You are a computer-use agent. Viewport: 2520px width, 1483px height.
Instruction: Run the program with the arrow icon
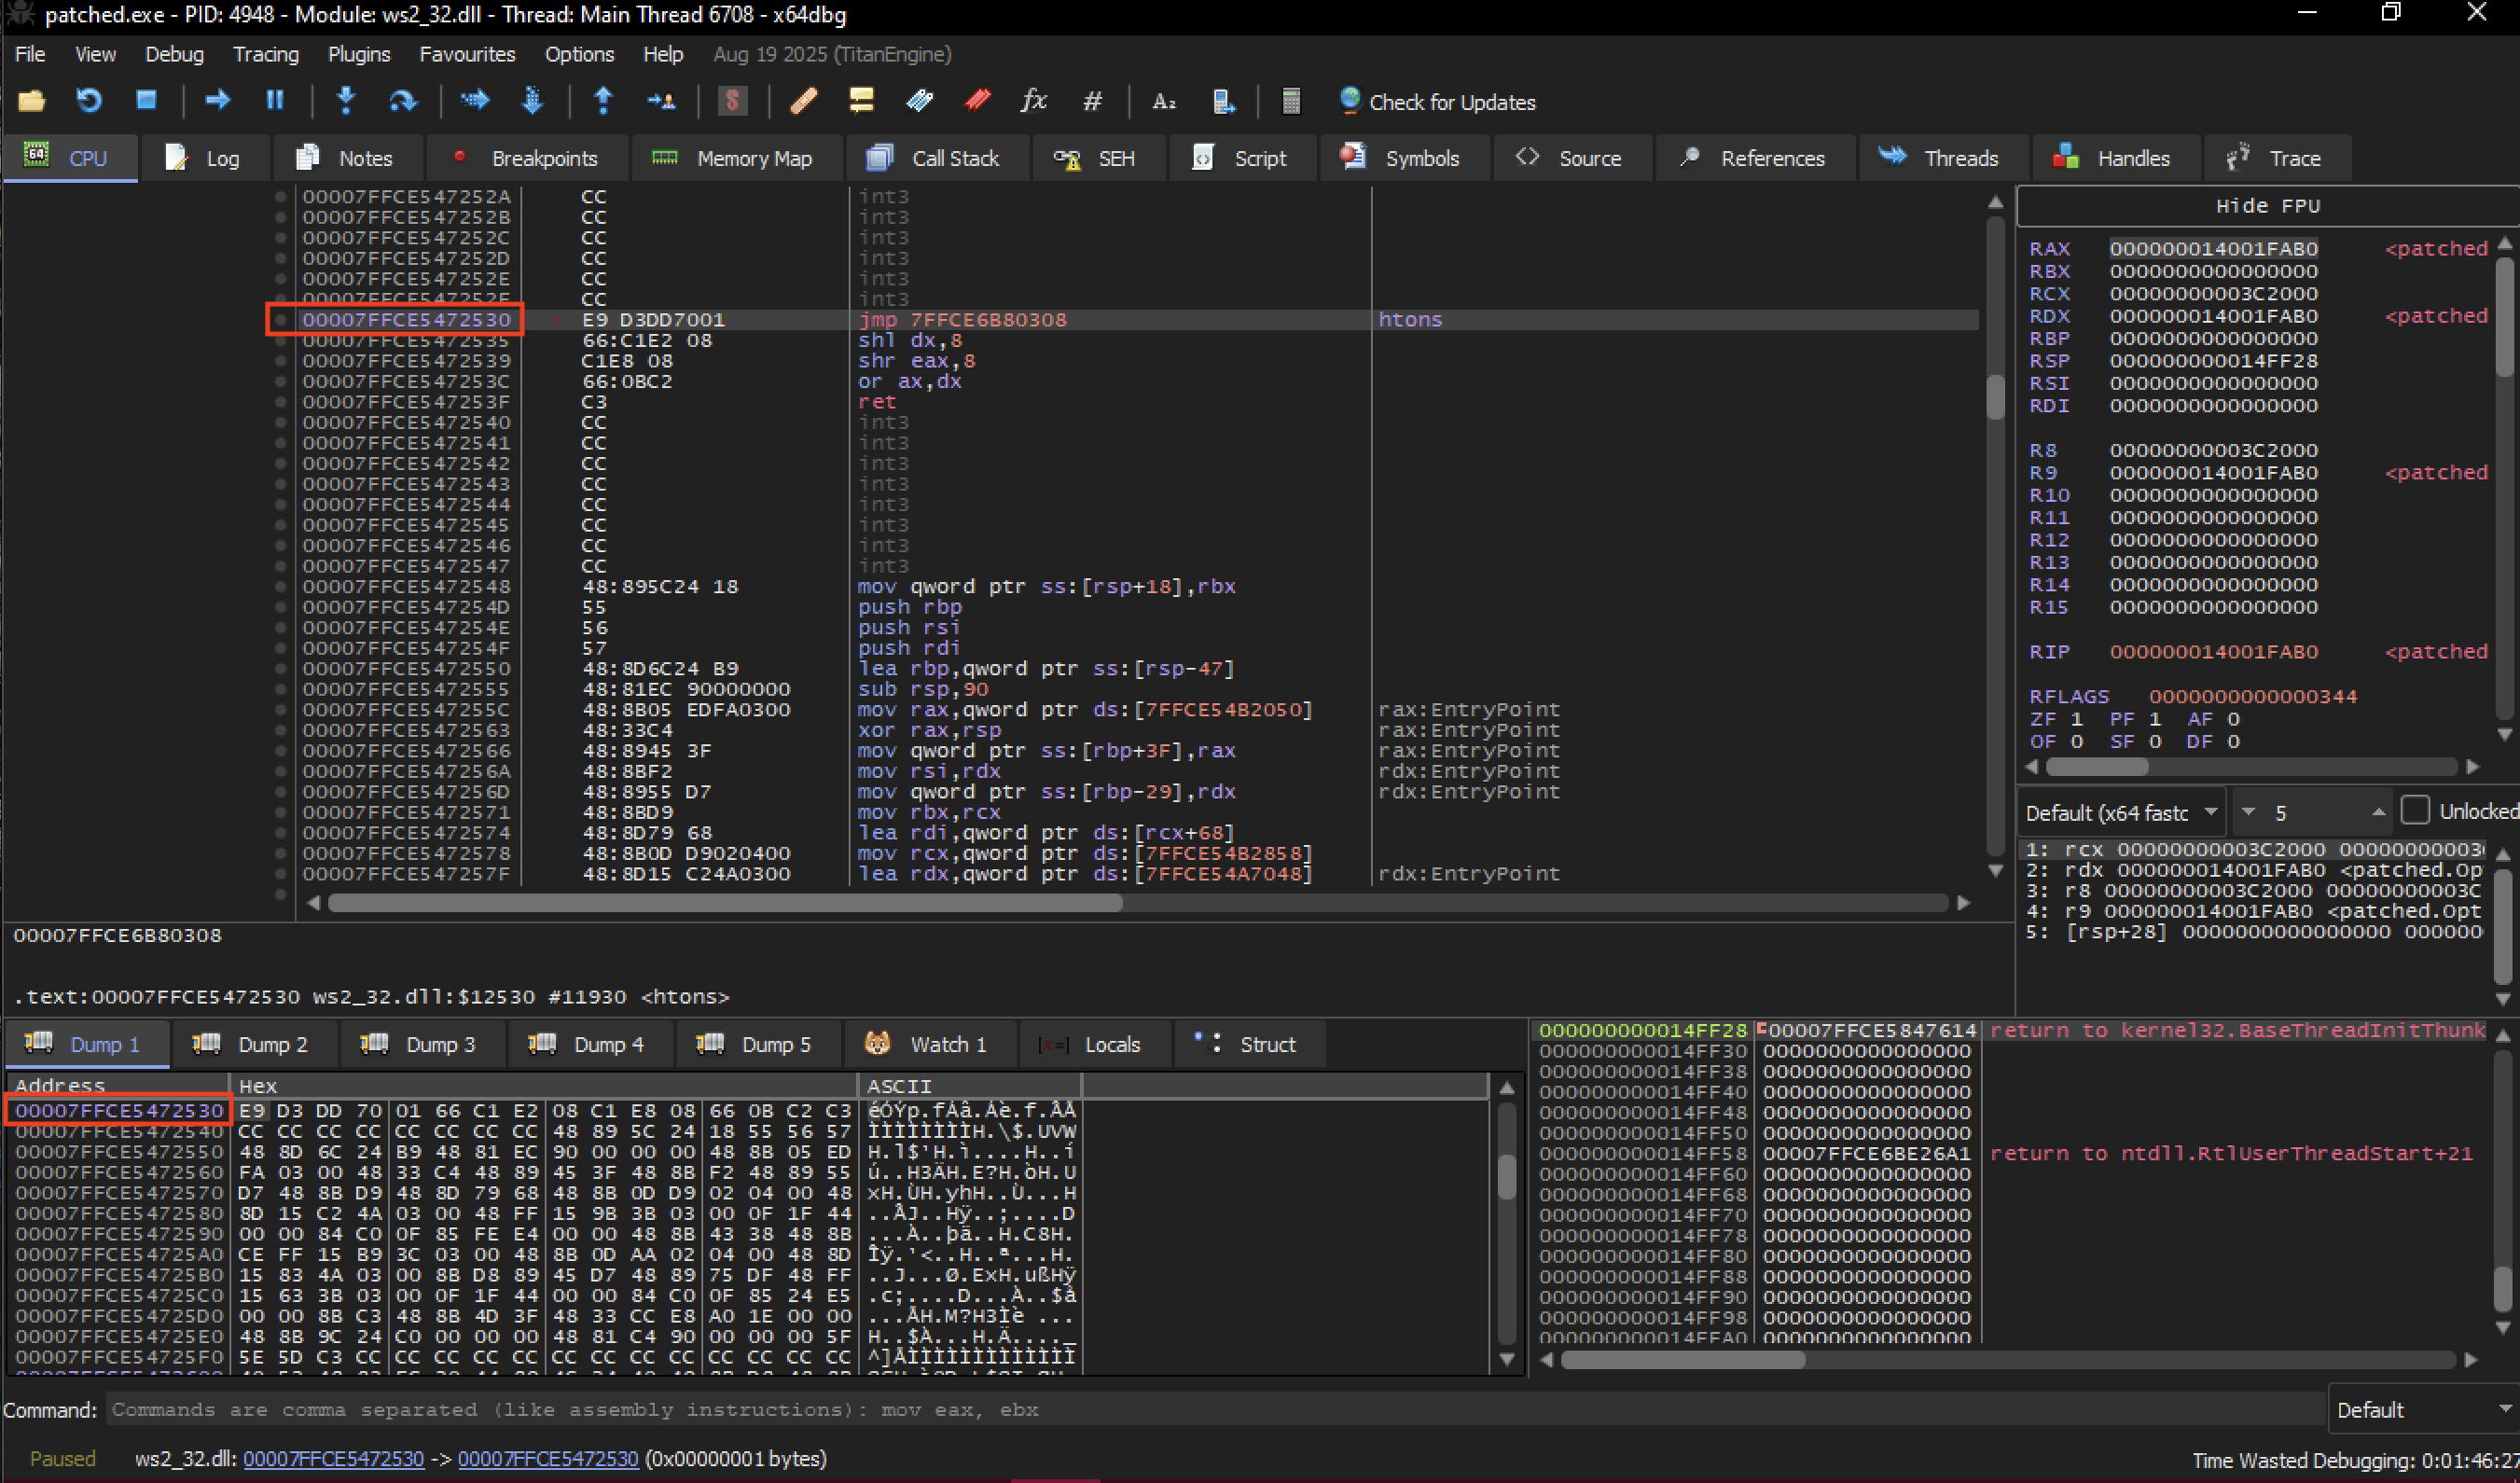coord(217,100)
